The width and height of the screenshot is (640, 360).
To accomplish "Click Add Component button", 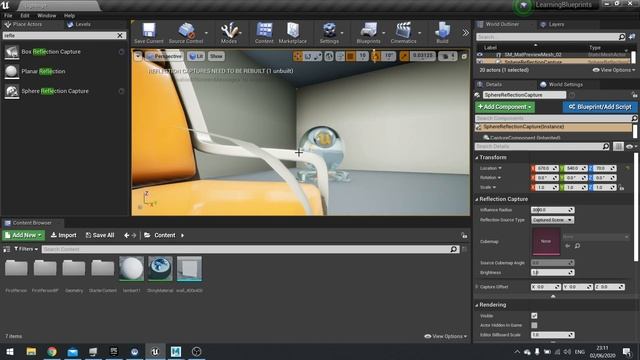I will [505, 107].
